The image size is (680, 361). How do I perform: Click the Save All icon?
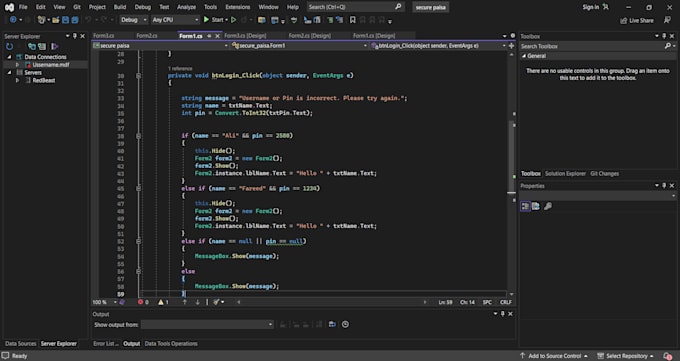(x=75, y=20)
